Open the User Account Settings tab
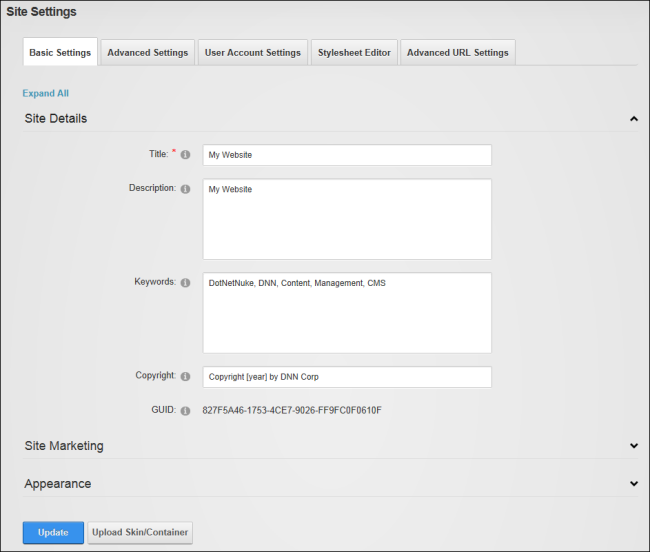 253,53
